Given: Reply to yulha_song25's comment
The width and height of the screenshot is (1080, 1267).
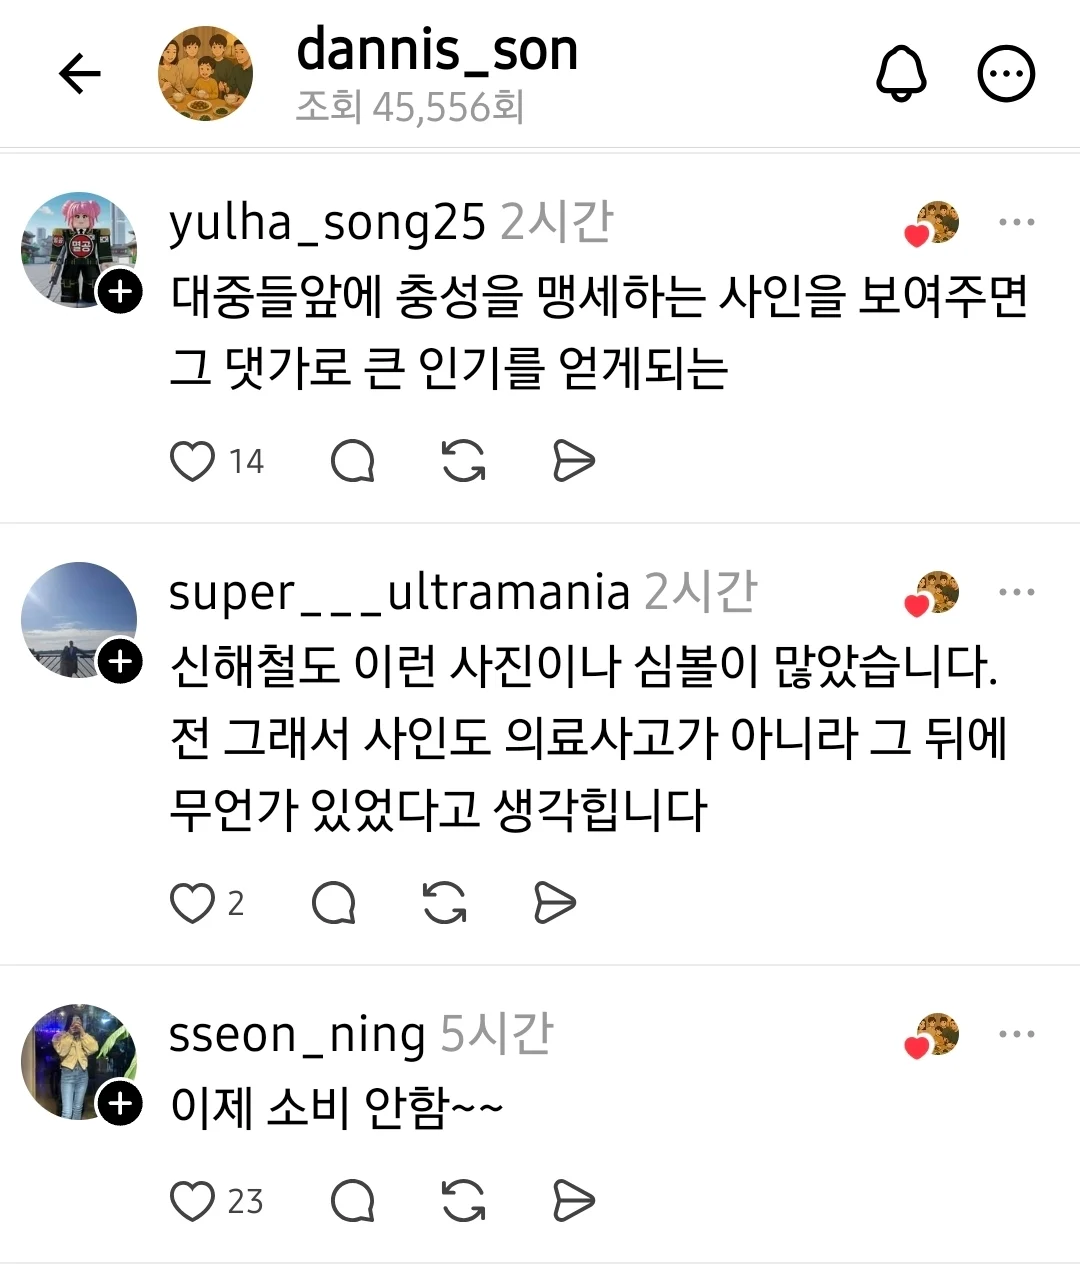Looking at the screenshot, I should (x=353, y=461).
